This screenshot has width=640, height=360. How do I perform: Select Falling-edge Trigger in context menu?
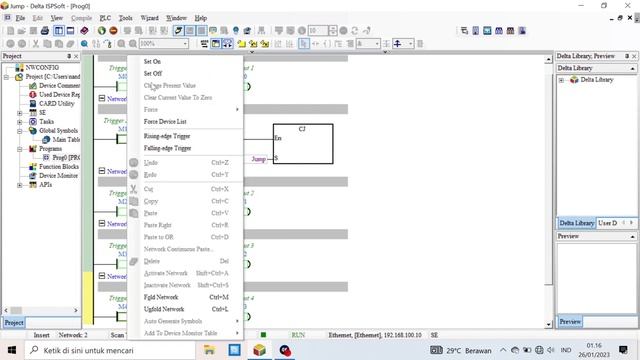(167, 148)
